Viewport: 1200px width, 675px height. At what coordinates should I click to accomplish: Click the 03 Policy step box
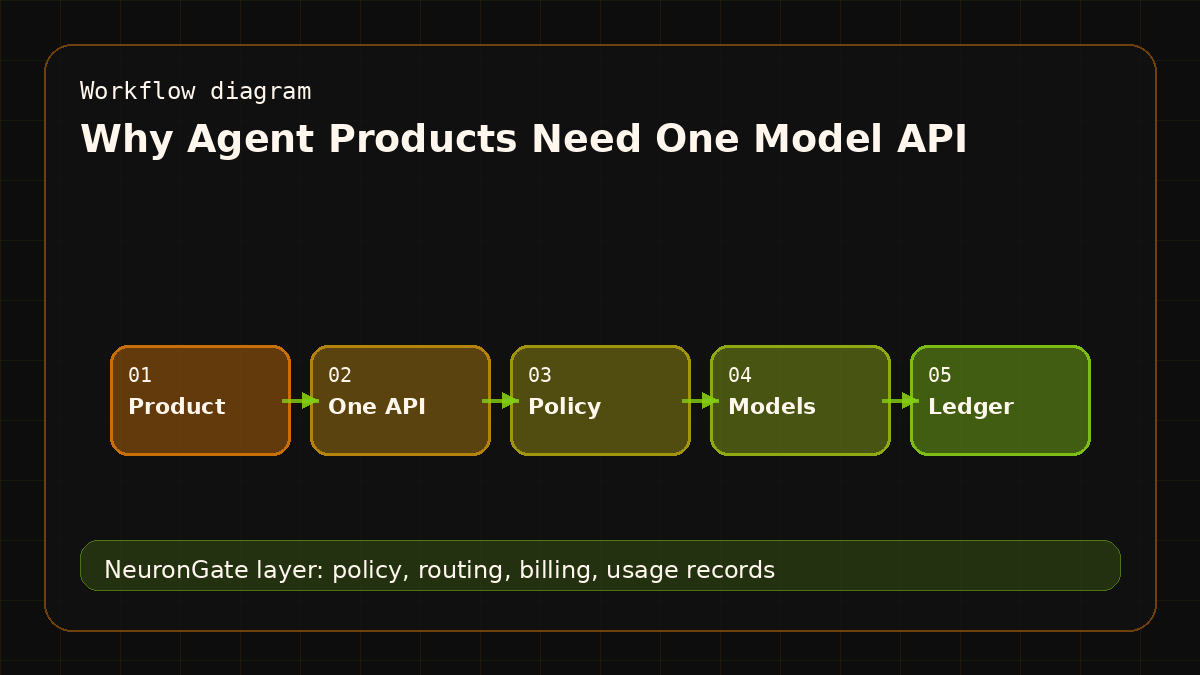click(x=600, y=400)
